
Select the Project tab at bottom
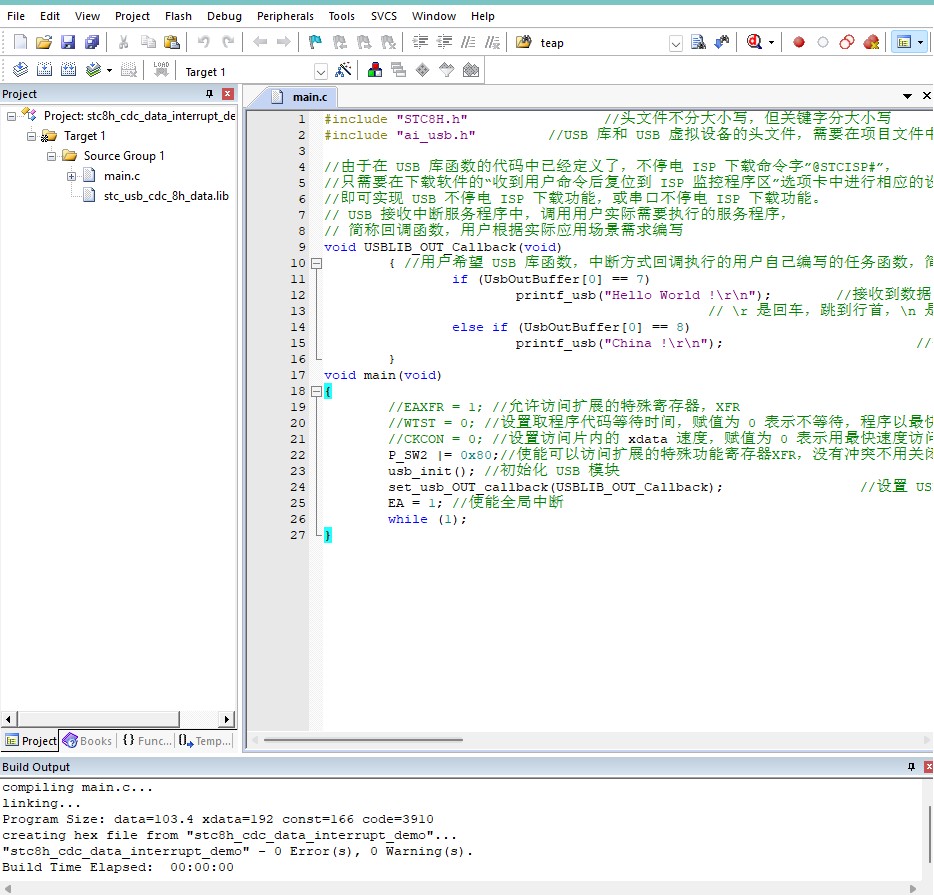point(31,741)
